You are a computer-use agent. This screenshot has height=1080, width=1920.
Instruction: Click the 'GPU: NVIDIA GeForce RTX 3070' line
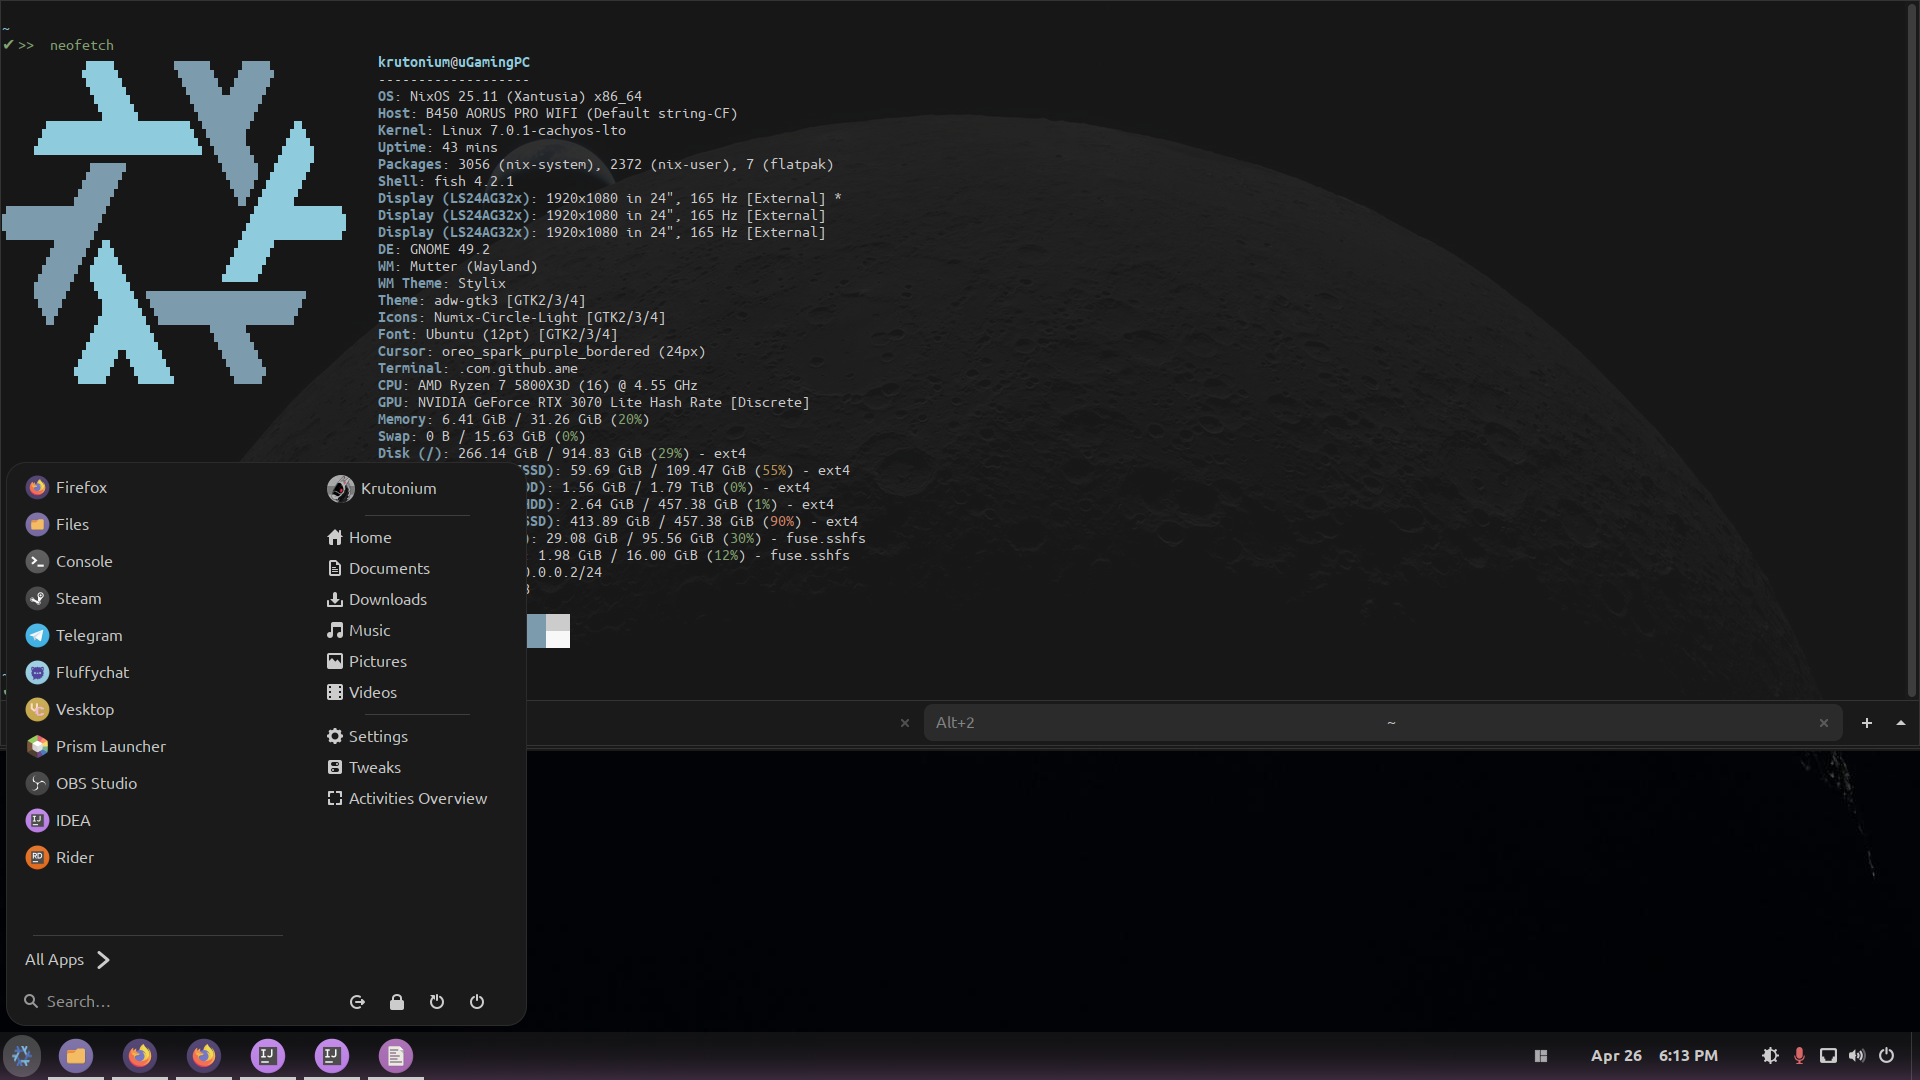[594, 402]
